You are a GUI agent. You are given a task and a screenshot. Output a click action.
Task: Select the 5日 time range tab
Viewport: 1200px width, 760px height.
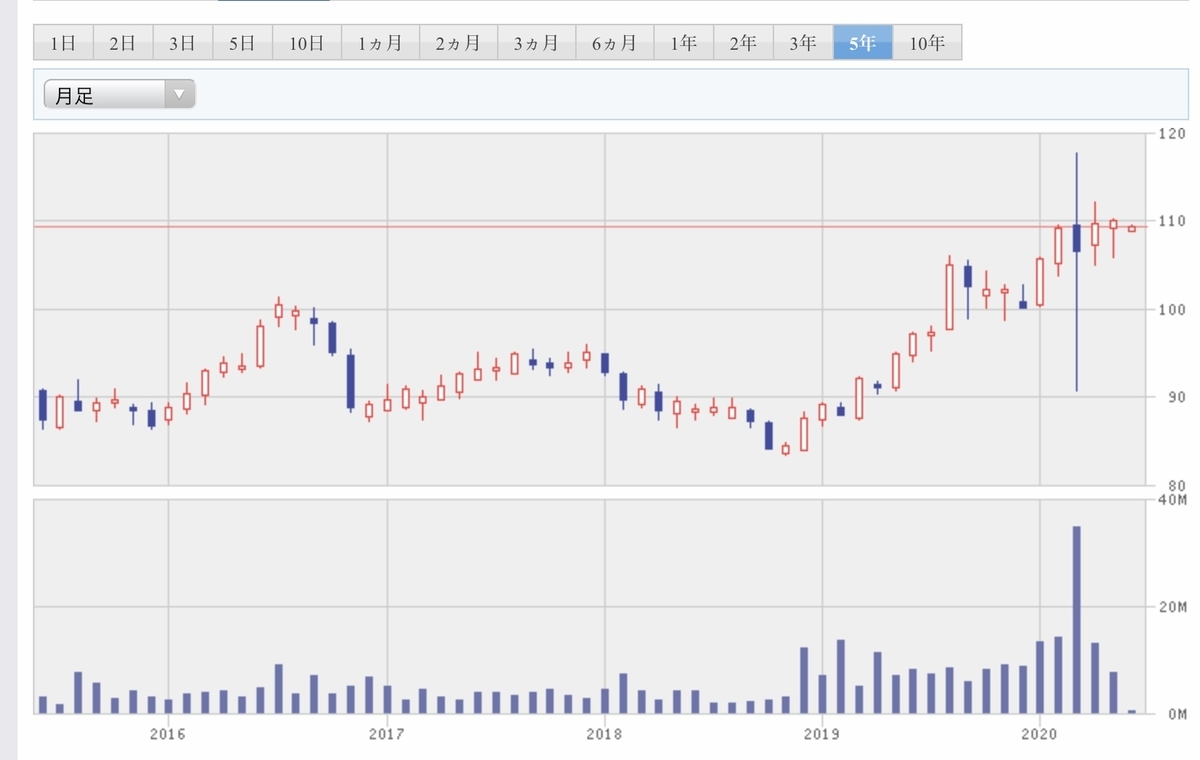pyautogui.click(x=242, y=44)
